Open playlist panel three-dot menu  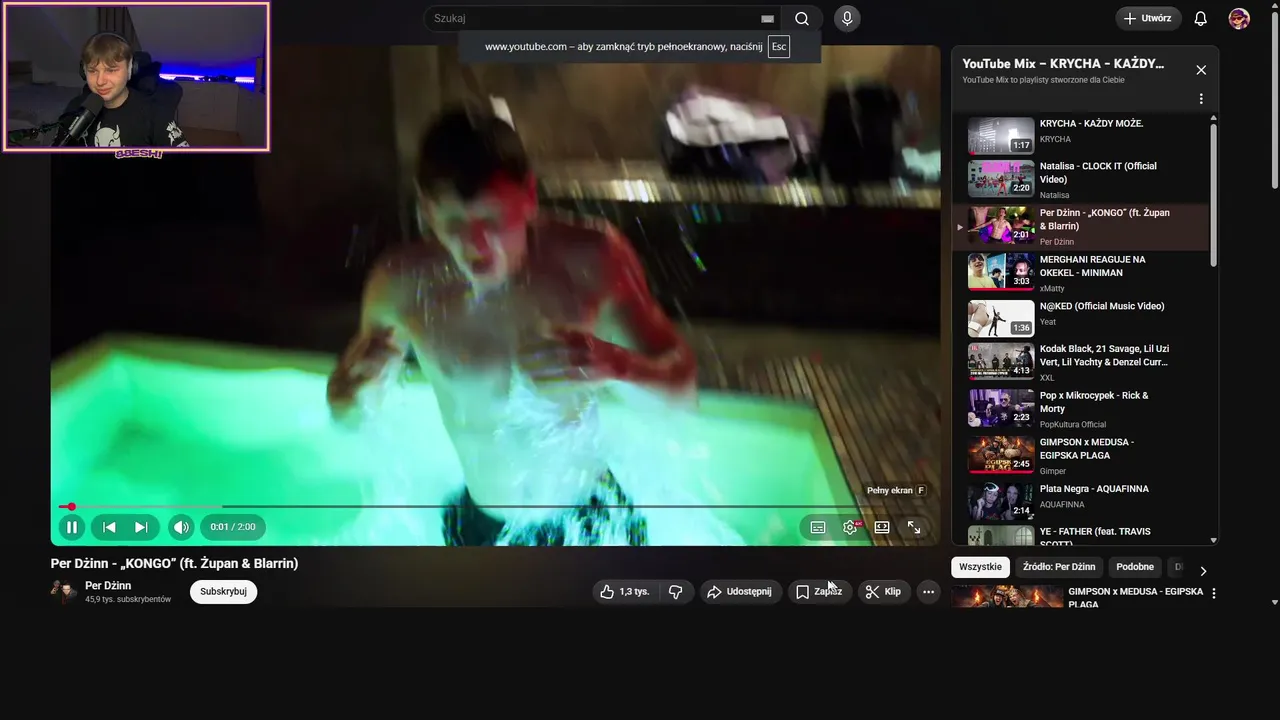[1201, 99]
